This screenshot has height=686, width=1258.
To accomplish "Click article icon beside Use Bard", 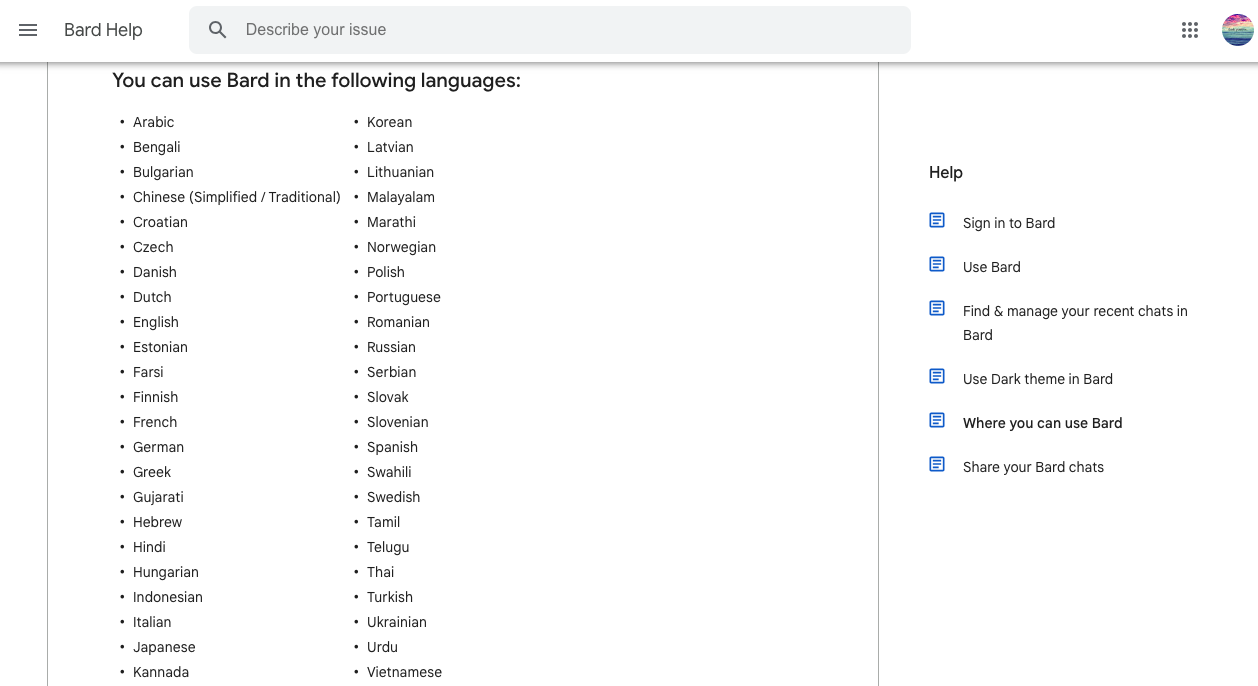I will click(x=937, y=264).
